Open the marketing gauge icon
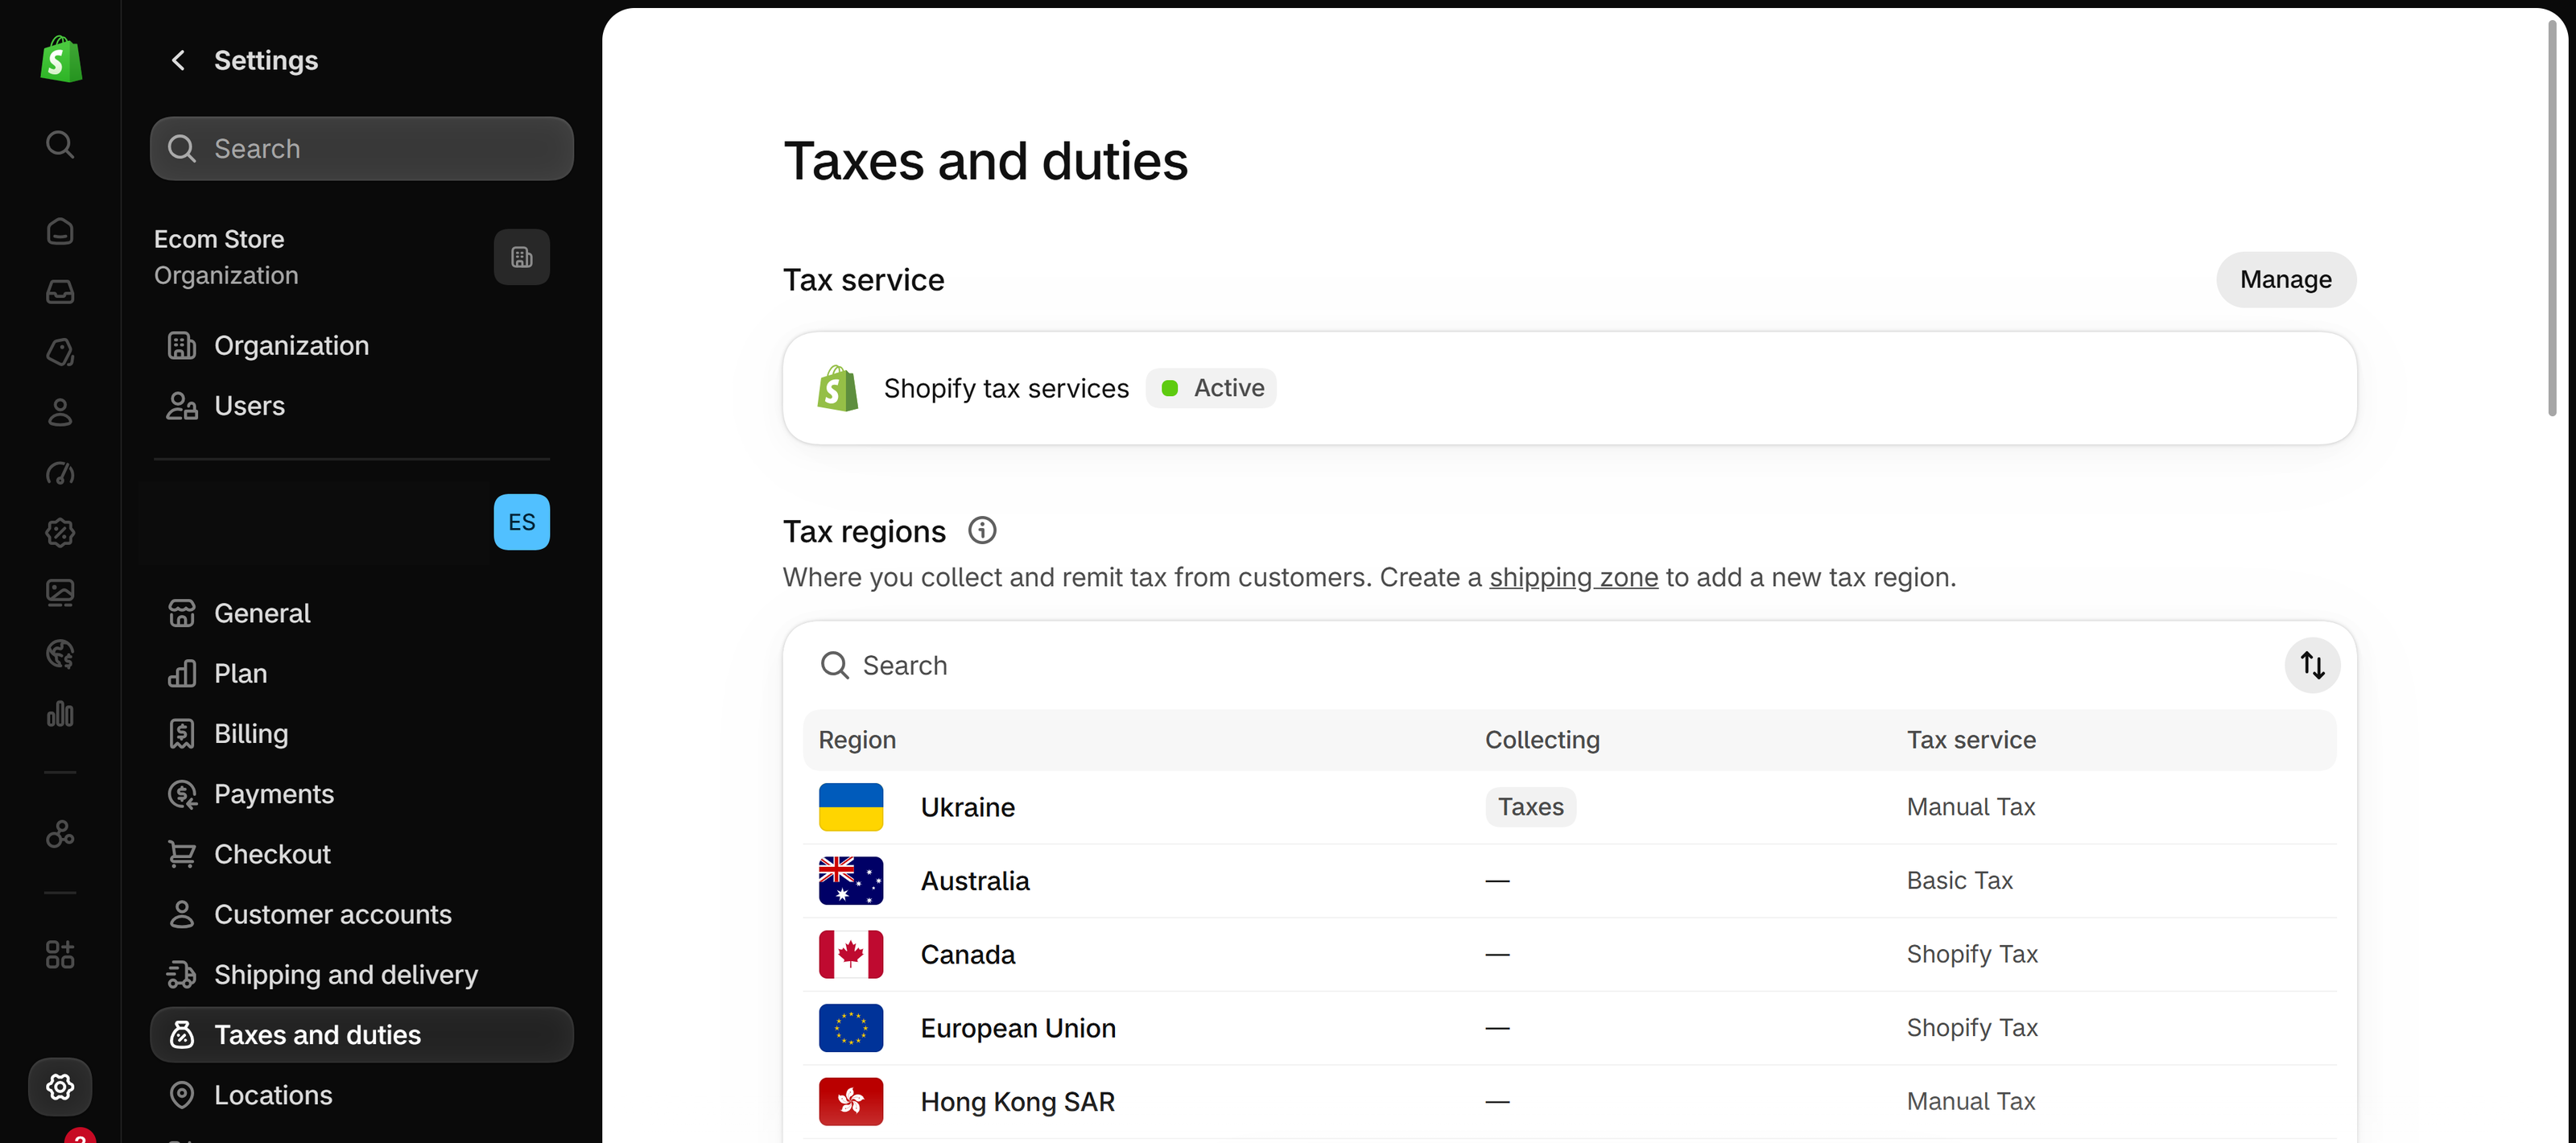2576x1143 pixels. [x=60, y=472]
